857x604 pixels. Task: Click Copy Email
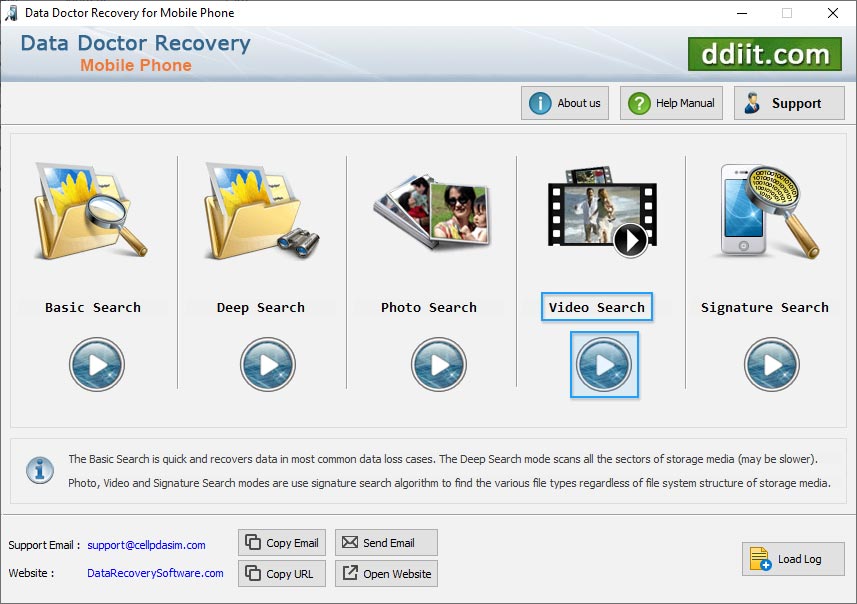pos(281,541)
